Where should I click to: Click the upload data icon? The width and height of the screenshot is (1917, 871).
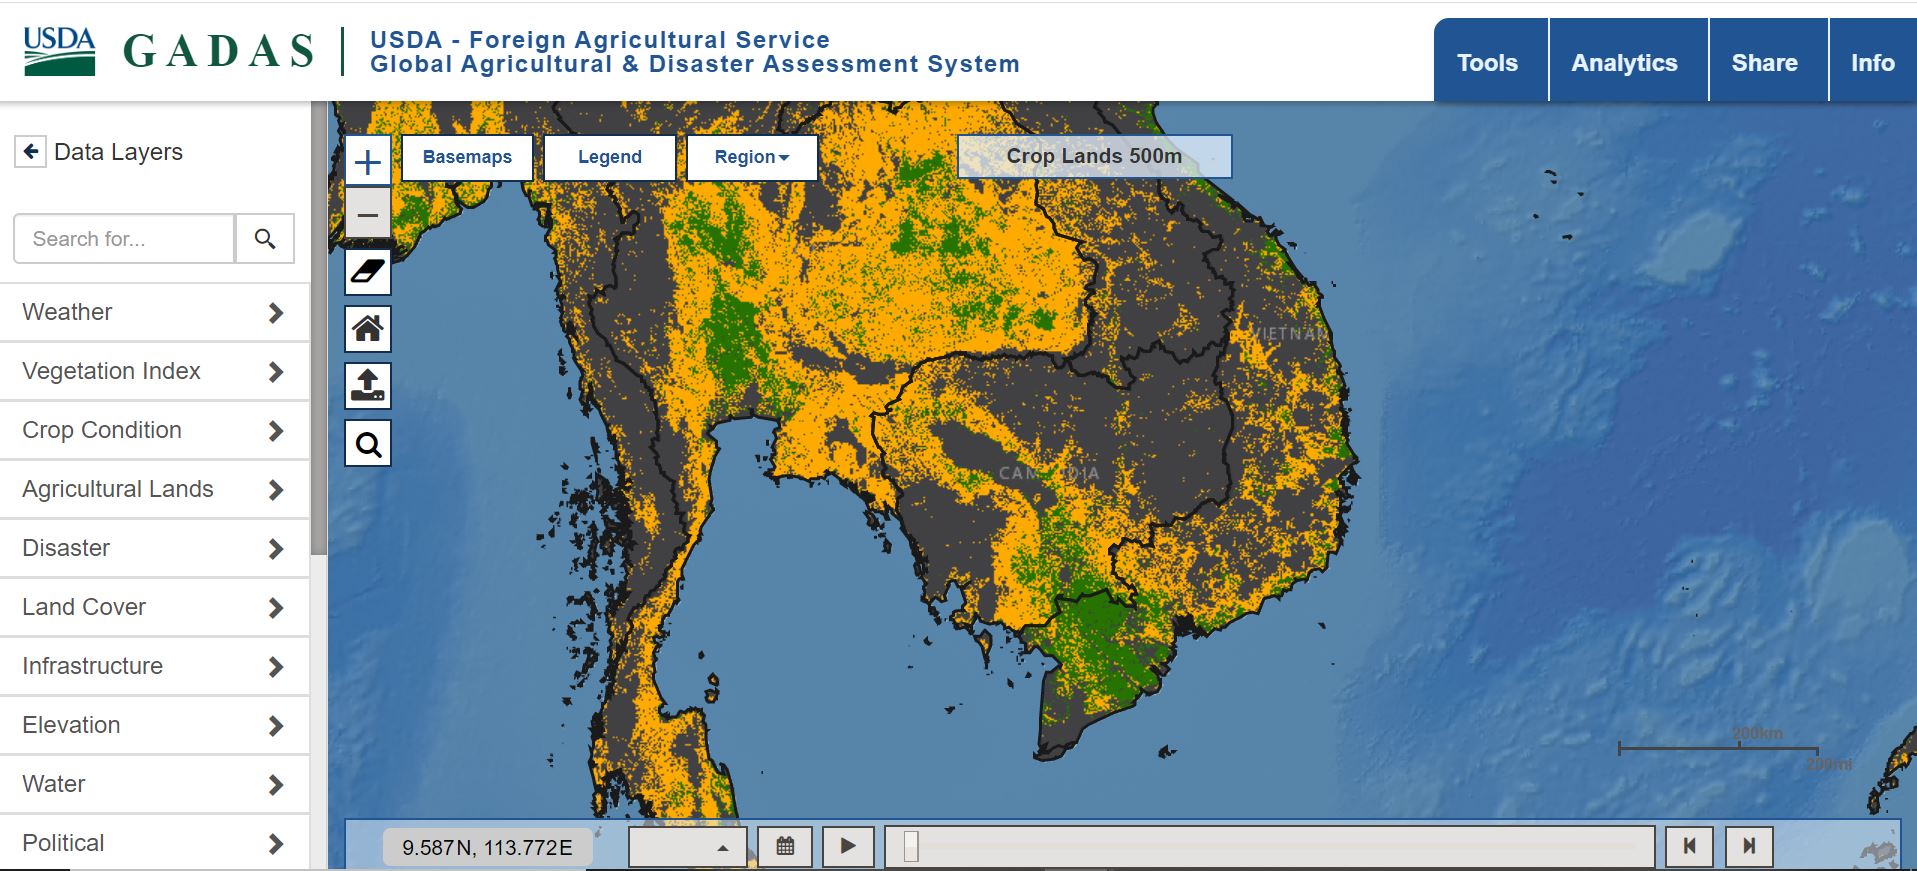[368, 386]
